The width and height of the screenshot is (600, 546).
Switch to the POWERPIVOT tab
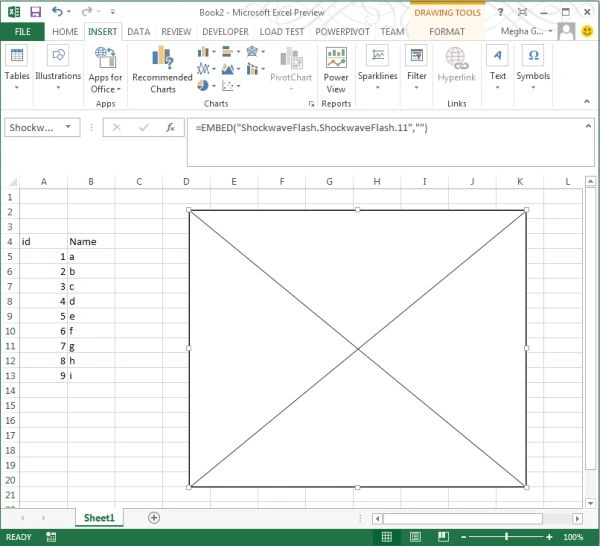pos(342,32)
